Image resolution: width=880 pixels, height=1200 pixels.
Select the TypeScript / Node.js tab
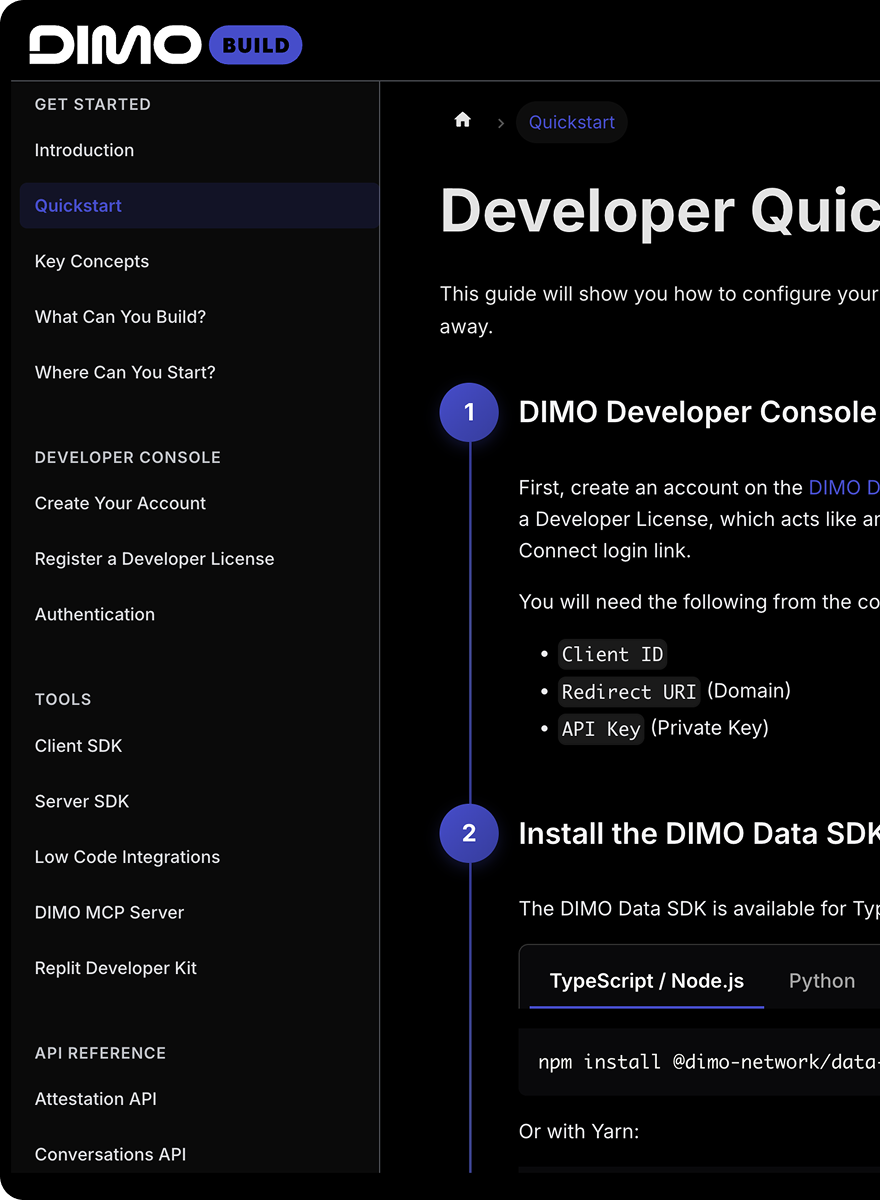(647, 981)
